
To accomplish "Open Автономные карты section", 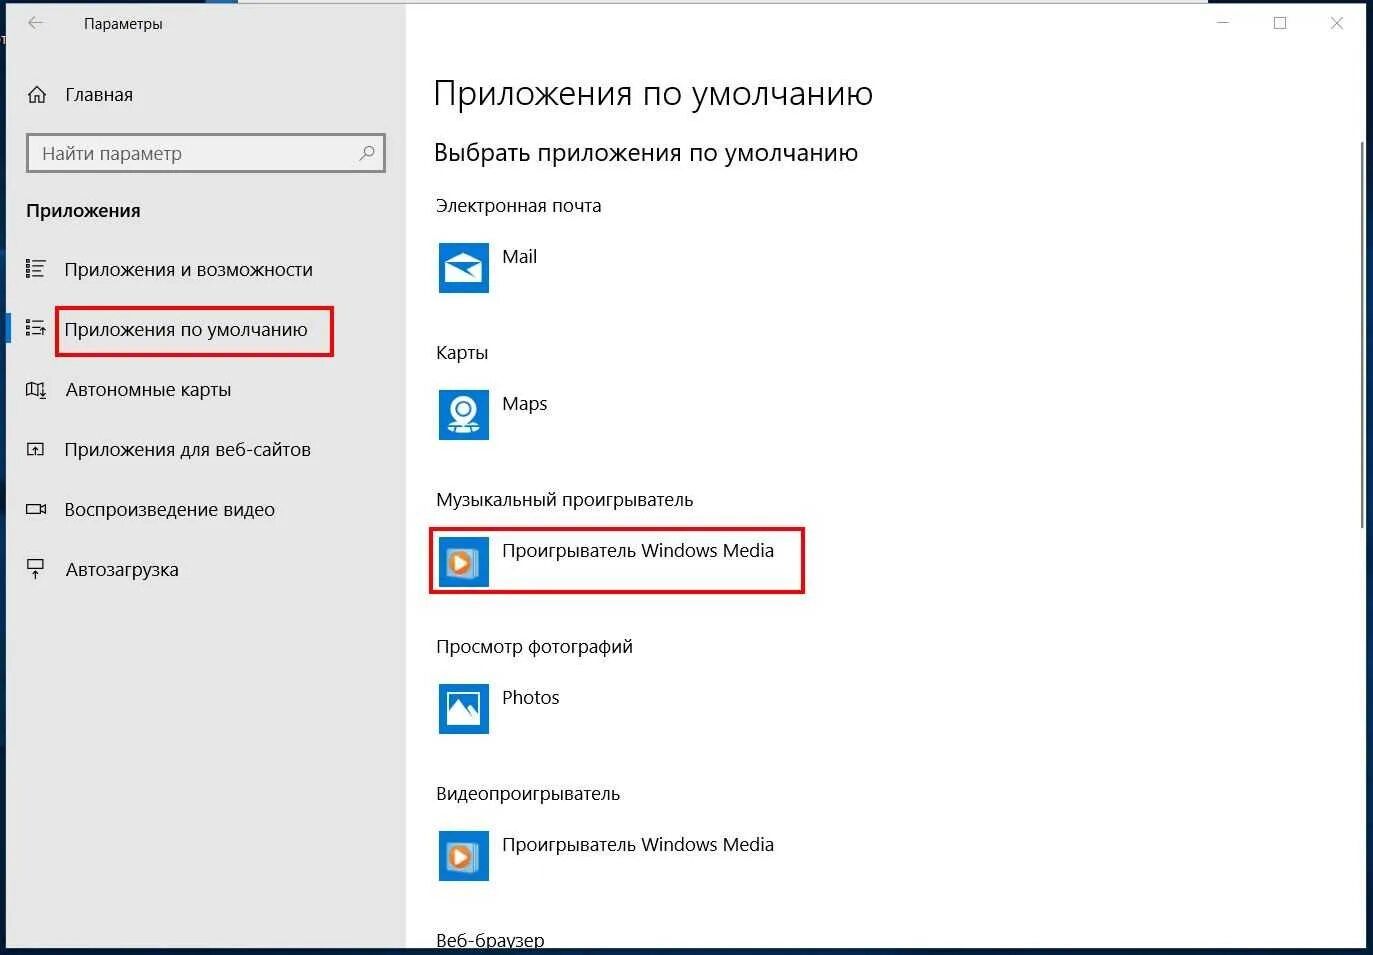I will [x=148, y=390].
